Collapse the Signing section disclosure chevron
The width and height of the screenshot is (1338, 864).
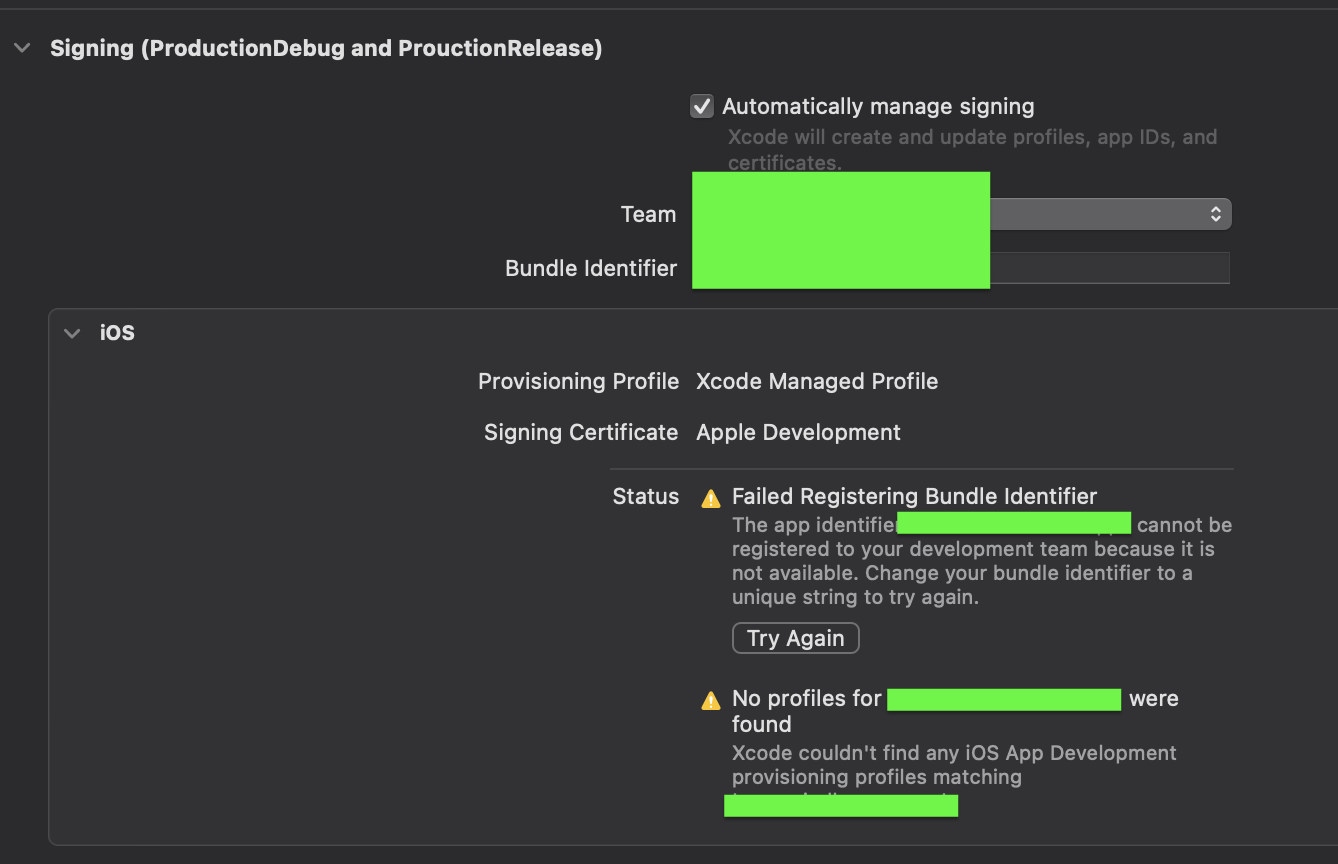tap(22, 48)
